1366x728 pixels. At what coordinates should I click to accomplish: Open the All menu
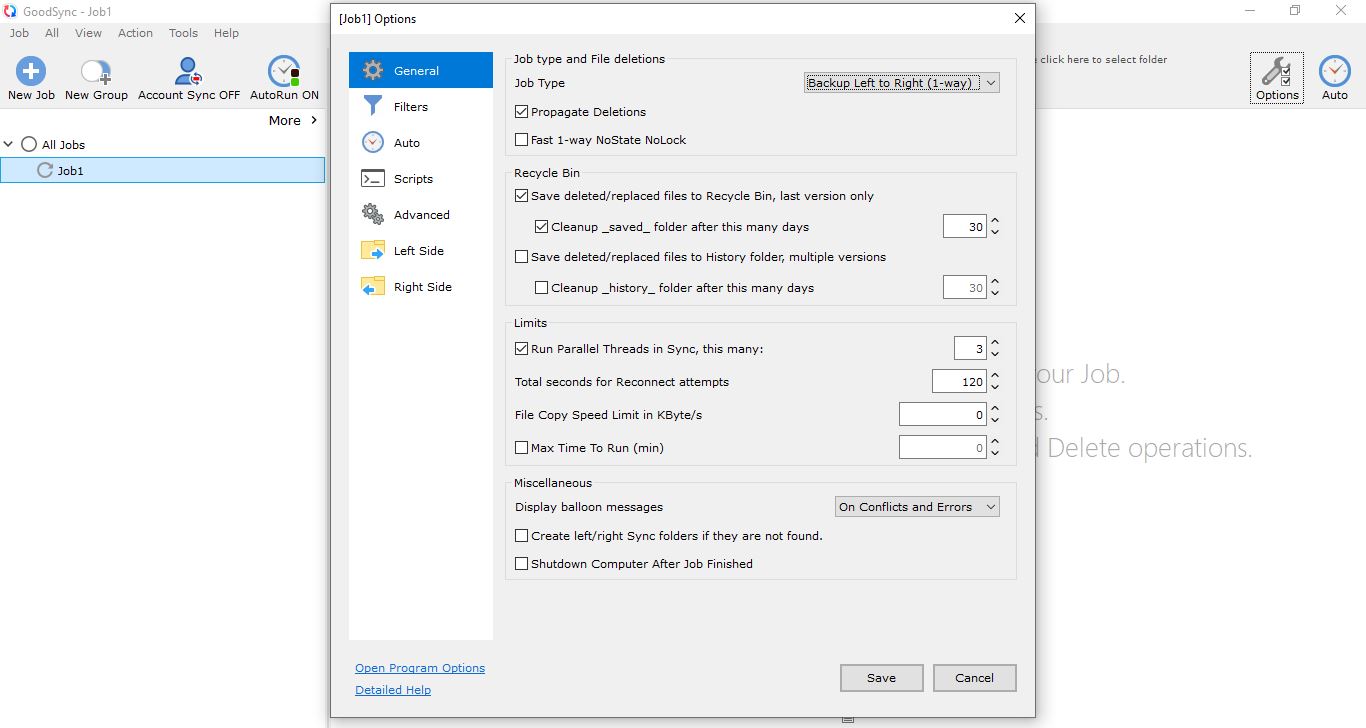coord(52,33)
